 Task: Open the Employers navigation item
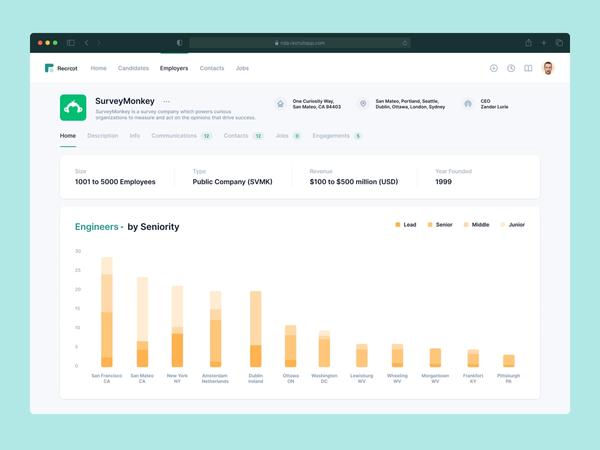coord(174,68)
